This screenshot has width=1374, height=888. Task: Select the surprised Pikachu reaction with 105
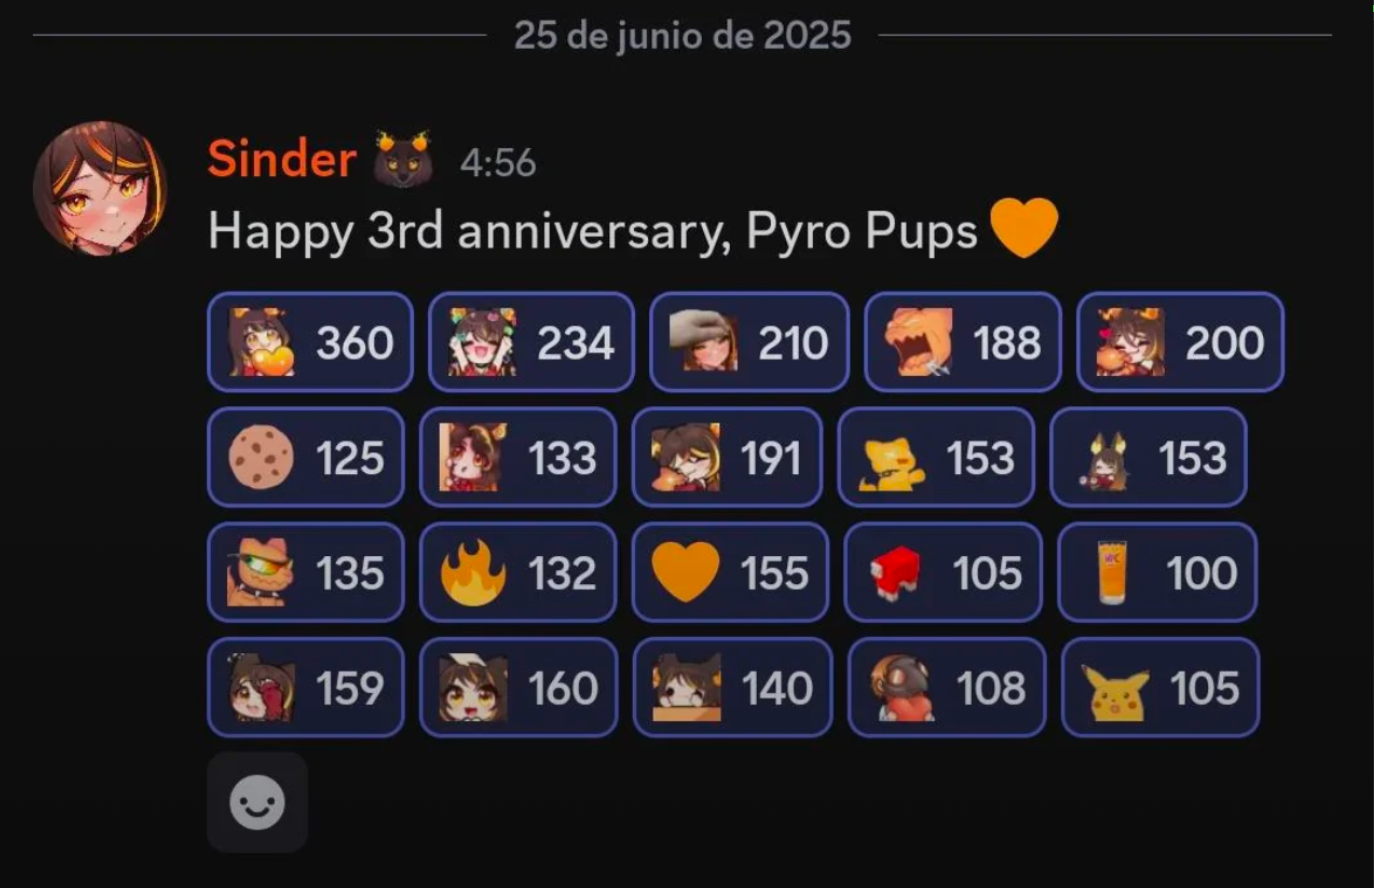1160,688
